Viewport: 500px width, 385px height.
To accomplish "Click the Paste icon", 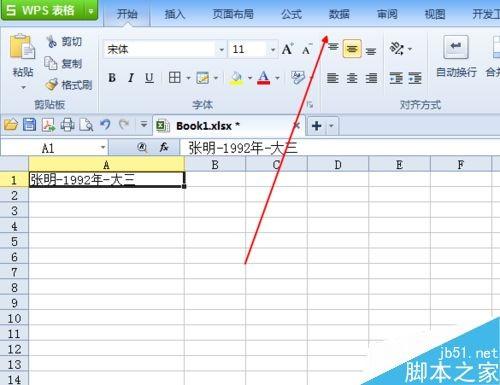I will tap(22, 47).
